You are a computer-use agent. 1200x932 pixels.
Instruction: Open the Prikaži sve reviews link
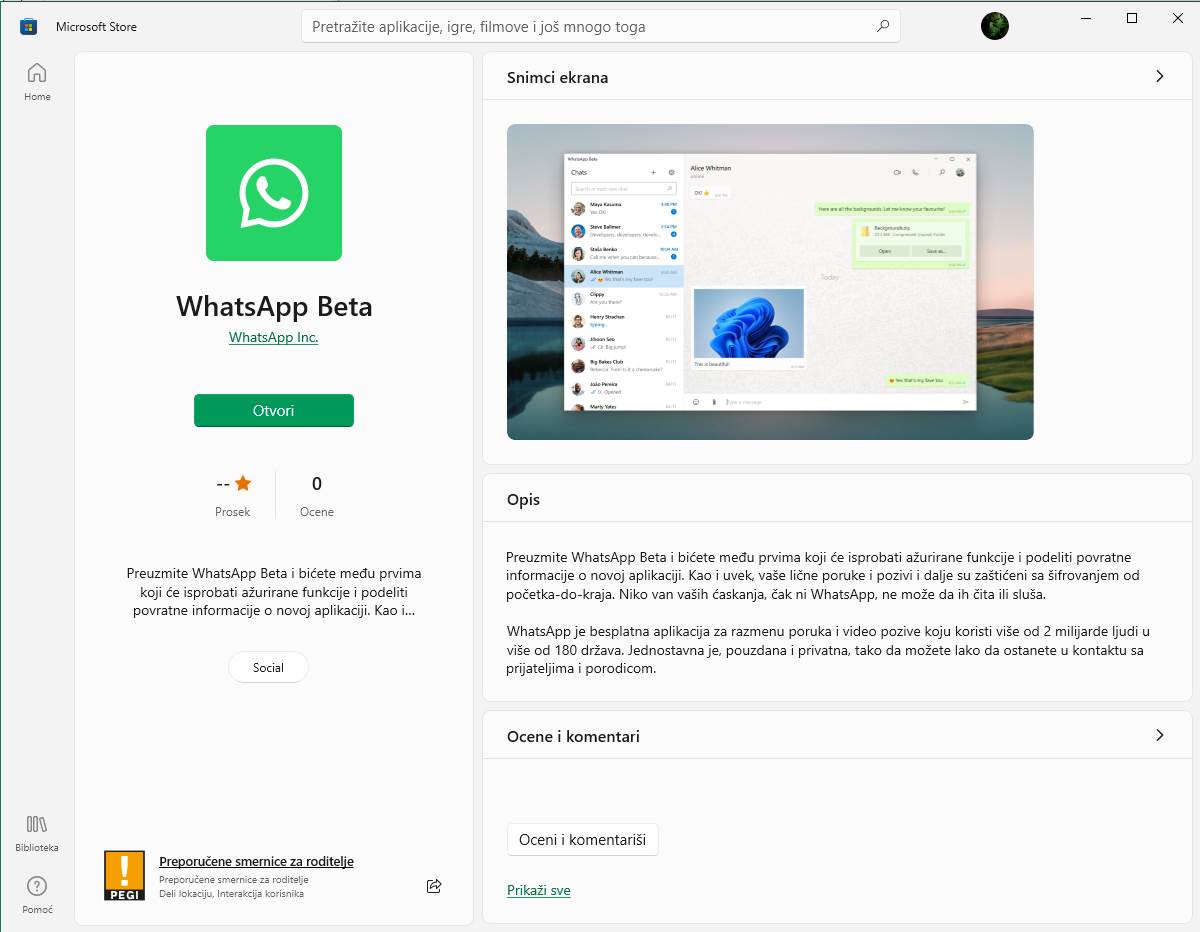(x=538, y=890)
